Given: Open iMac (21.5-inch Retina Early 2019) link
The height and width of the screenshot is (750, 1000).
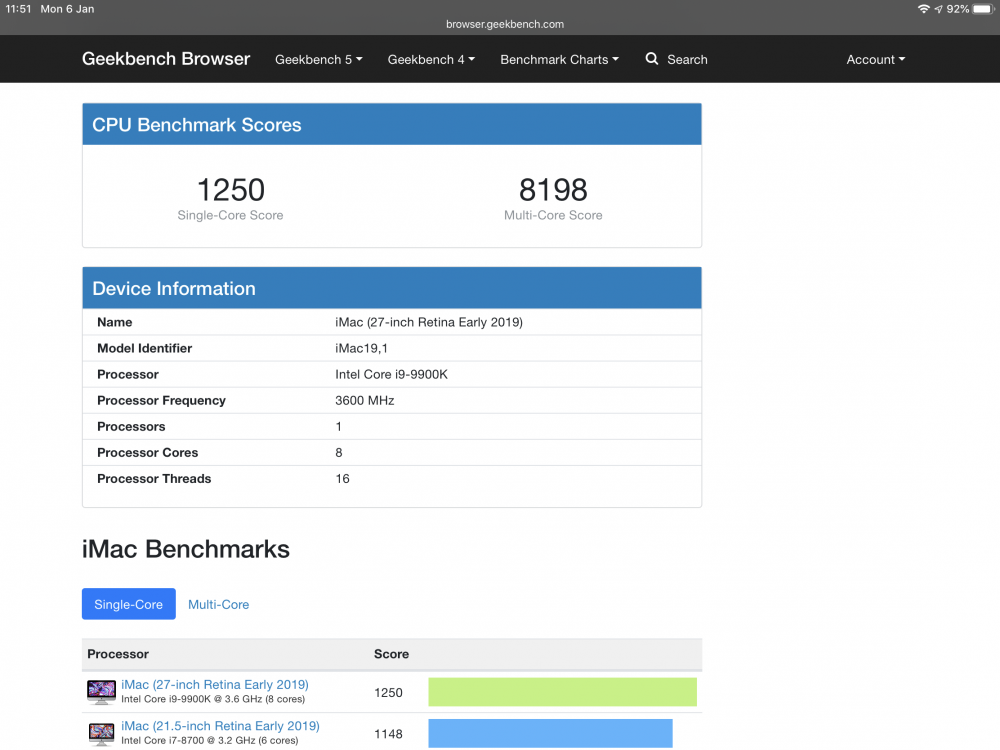Looking at the screenshot, I should 220,726.
